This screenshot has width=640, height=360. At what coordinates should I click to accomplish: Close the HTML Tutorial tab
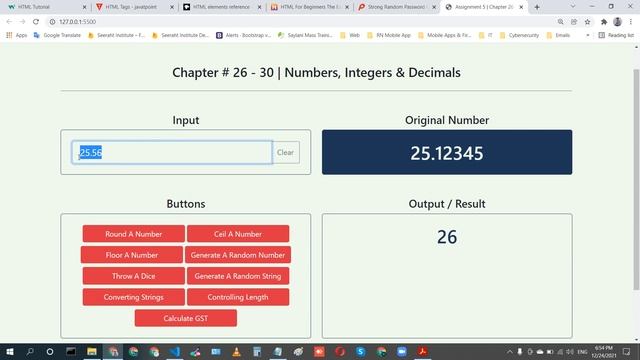click(84, 7)
